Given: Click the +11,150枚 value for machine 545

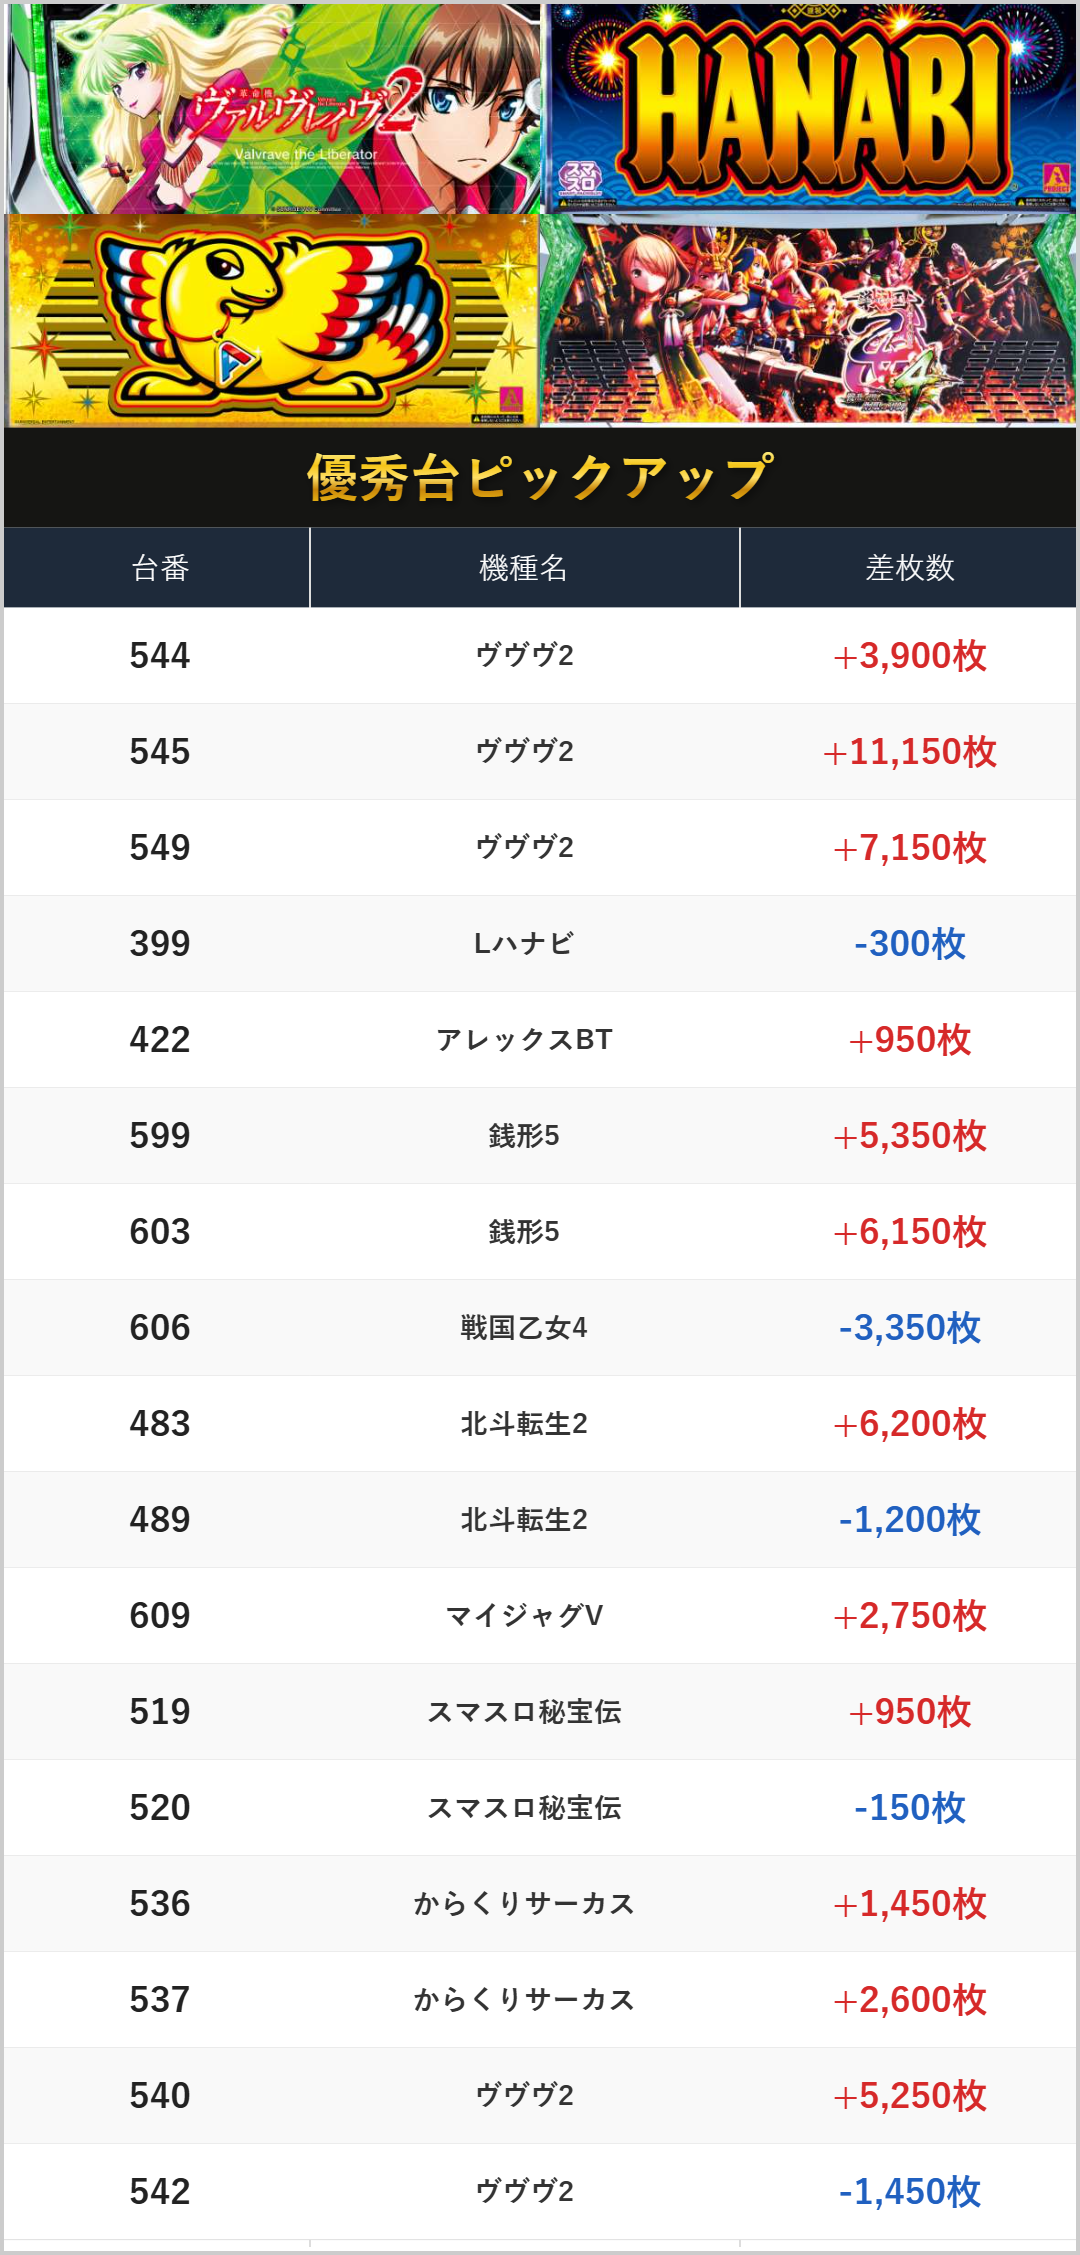Looking at the screenshot, I should click(x=909, y=752).
